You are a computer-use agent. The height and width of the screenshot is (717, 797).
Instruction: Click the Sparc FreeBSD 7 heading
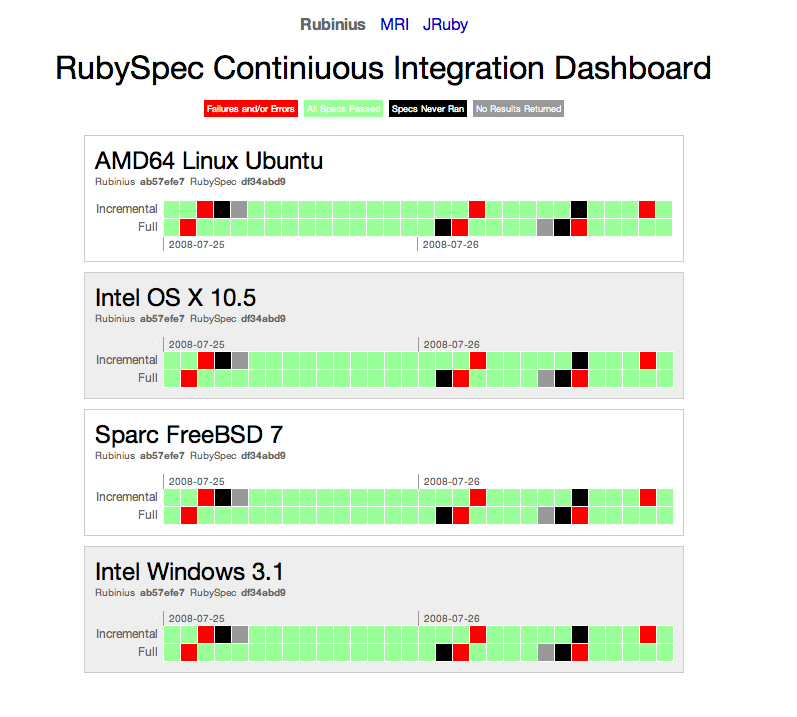[x=189, y=434]
